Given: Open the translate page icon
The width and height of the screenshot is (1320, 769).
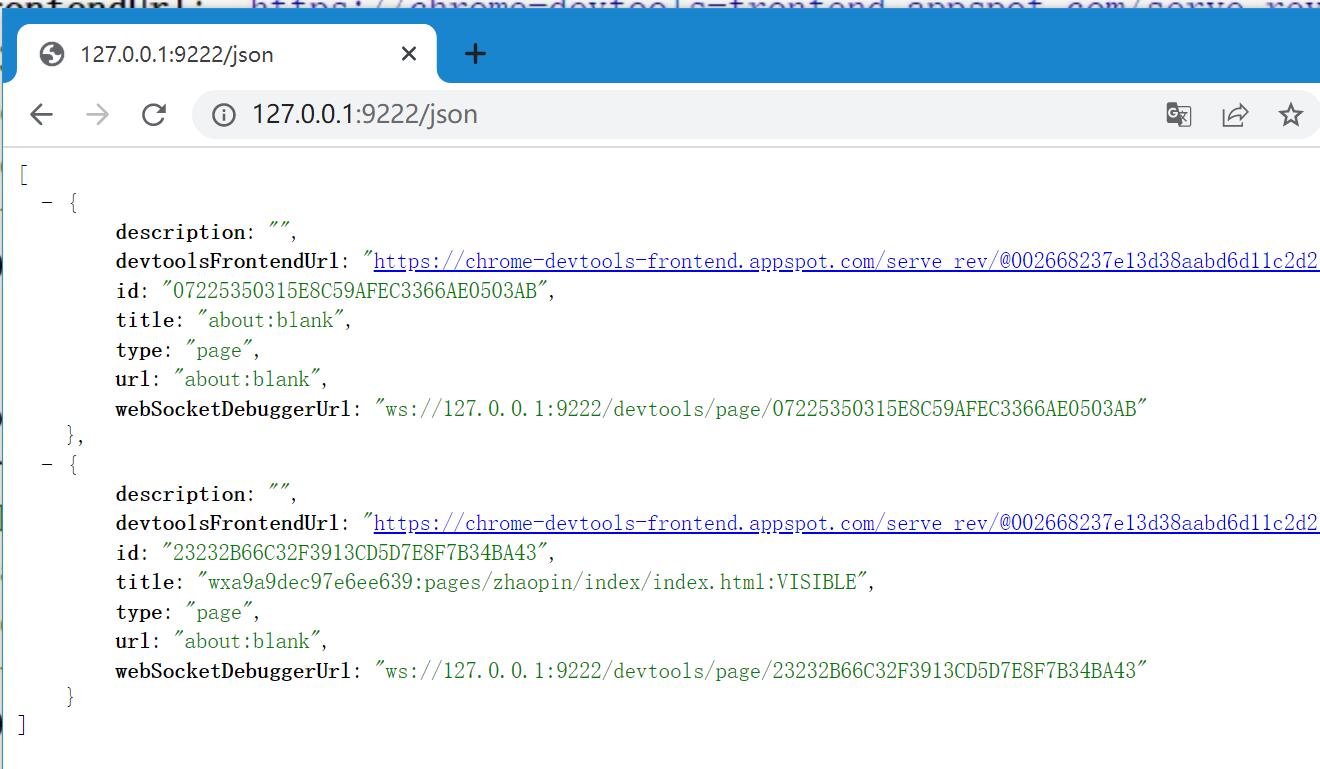Looking at the screenshot, I should pos(1179,114).
